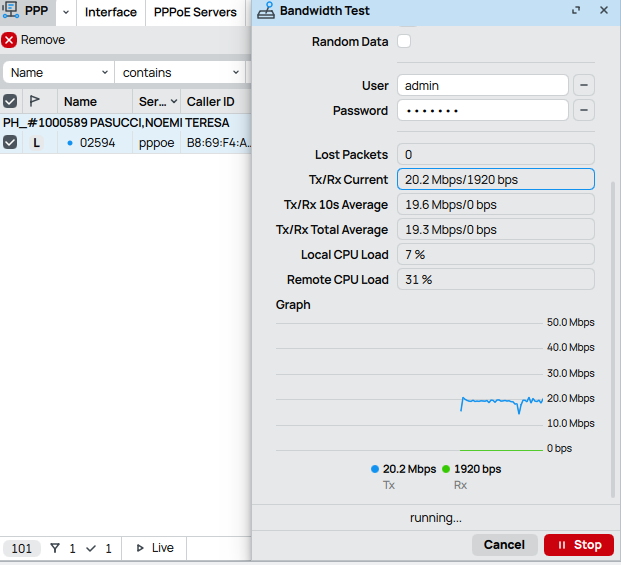Click the PPP network icon

12,12
